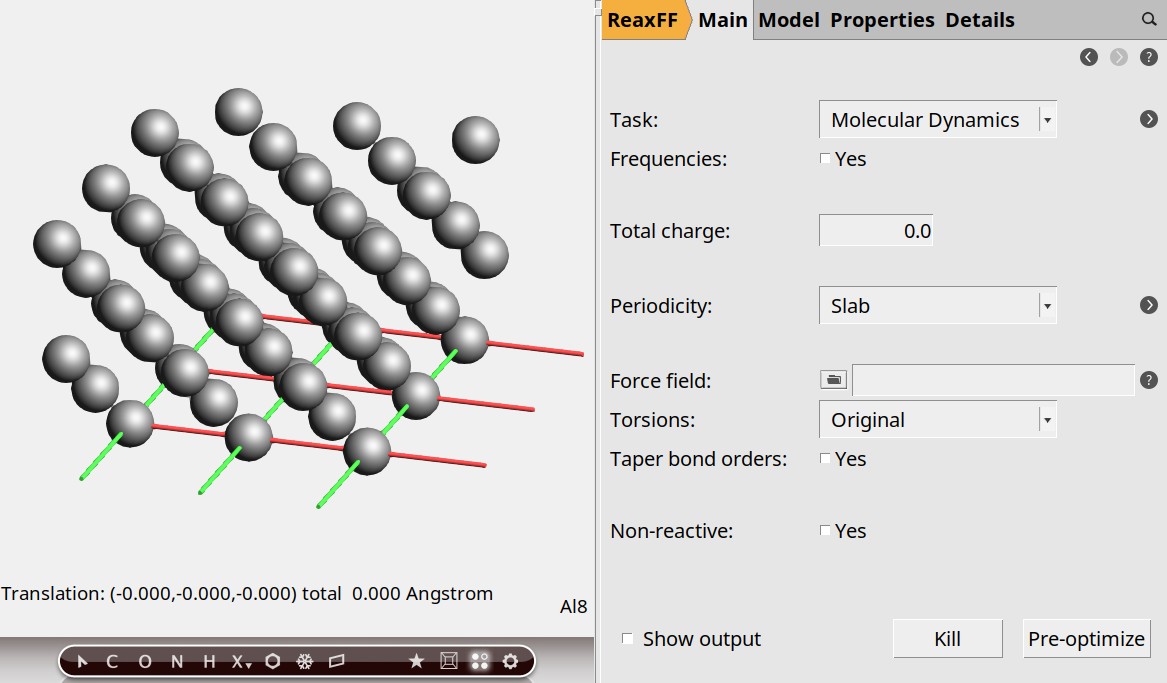
Task: Open the Torsions dropdown
Action: click(x=937, y=420)
